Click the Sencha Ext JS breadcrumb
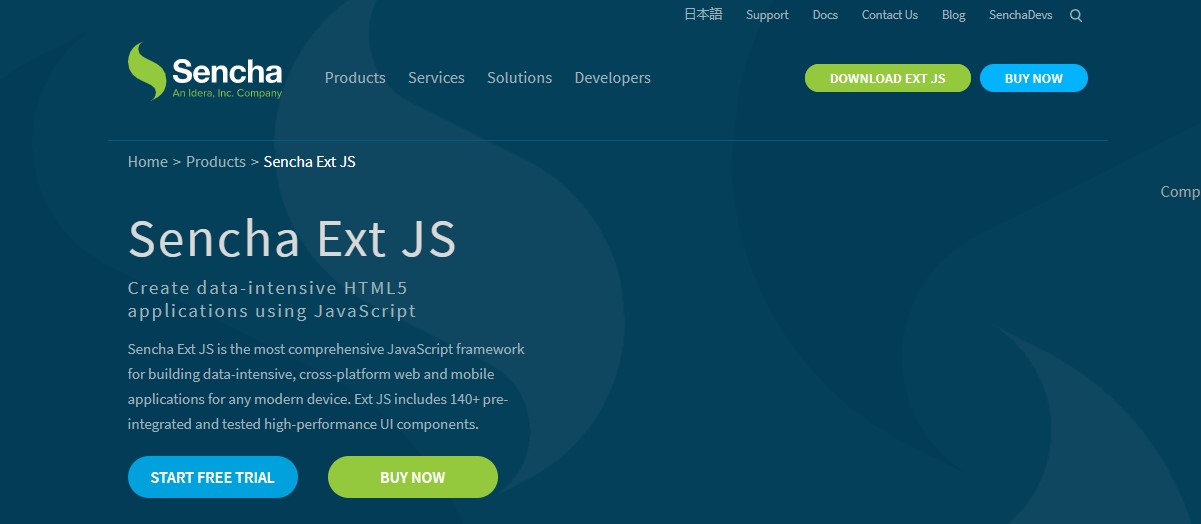The image size is (1201, 524). 310,162
